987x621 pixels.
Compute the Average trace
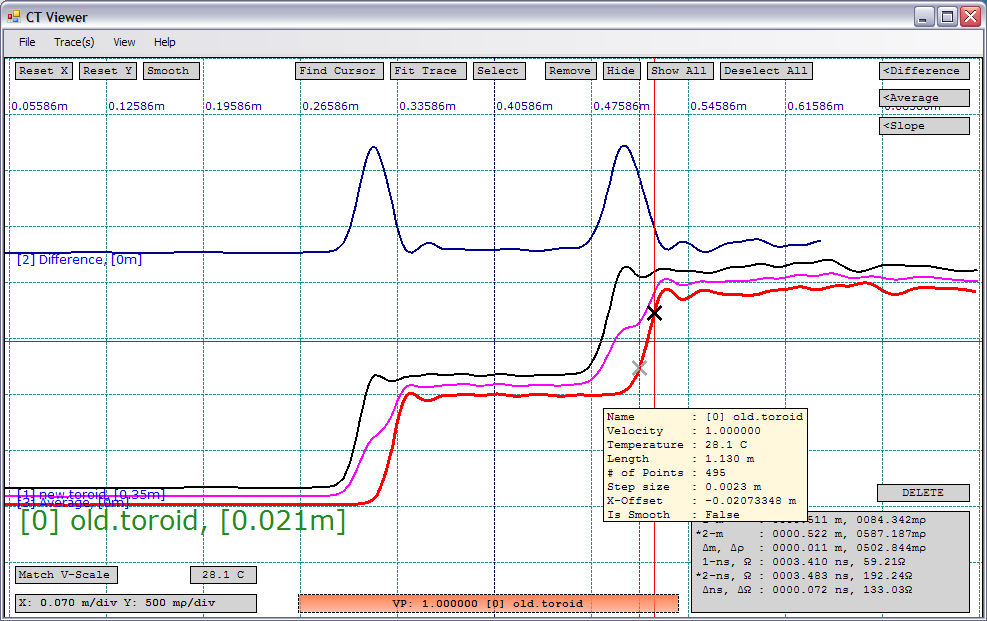(923, 97)
